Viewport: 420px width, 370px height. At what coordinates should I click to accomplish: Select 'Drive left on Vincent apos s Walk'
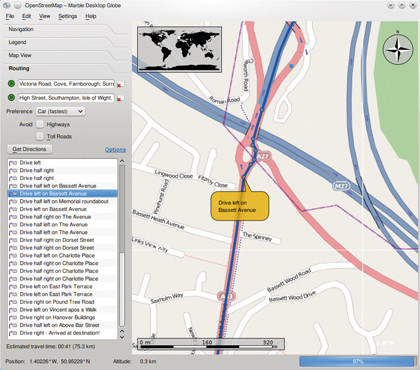(x=63, y=309)
